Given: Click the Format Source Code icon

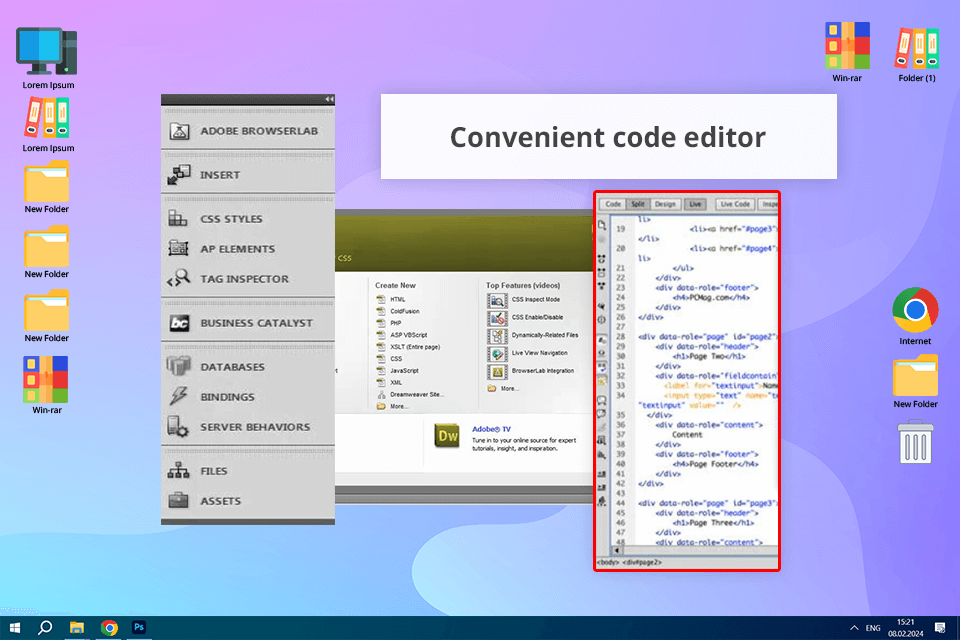Looking at the screenshot, I should (602, 500).
